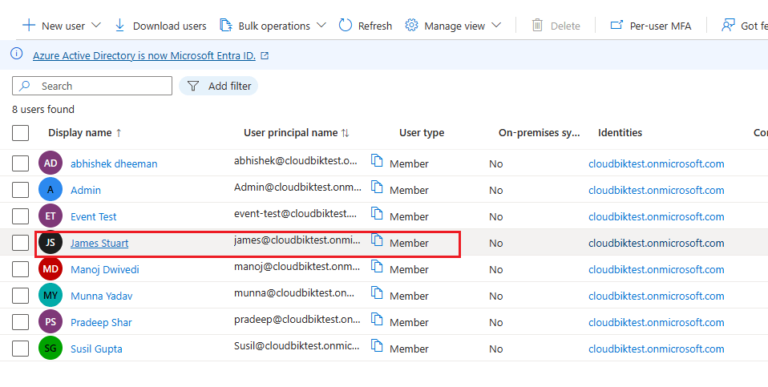Sort by the User principal name column

pyautogui.click(x=296, y=133)
